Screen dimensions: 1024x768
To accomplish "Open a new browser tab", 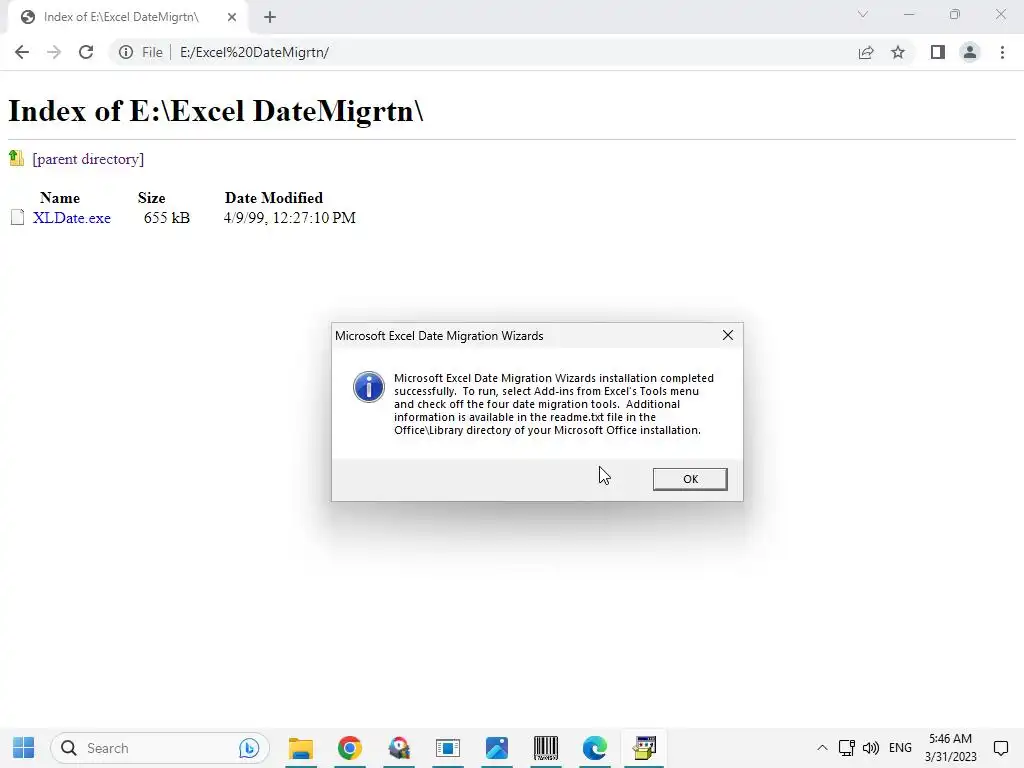I will click(x=270, y=17).
